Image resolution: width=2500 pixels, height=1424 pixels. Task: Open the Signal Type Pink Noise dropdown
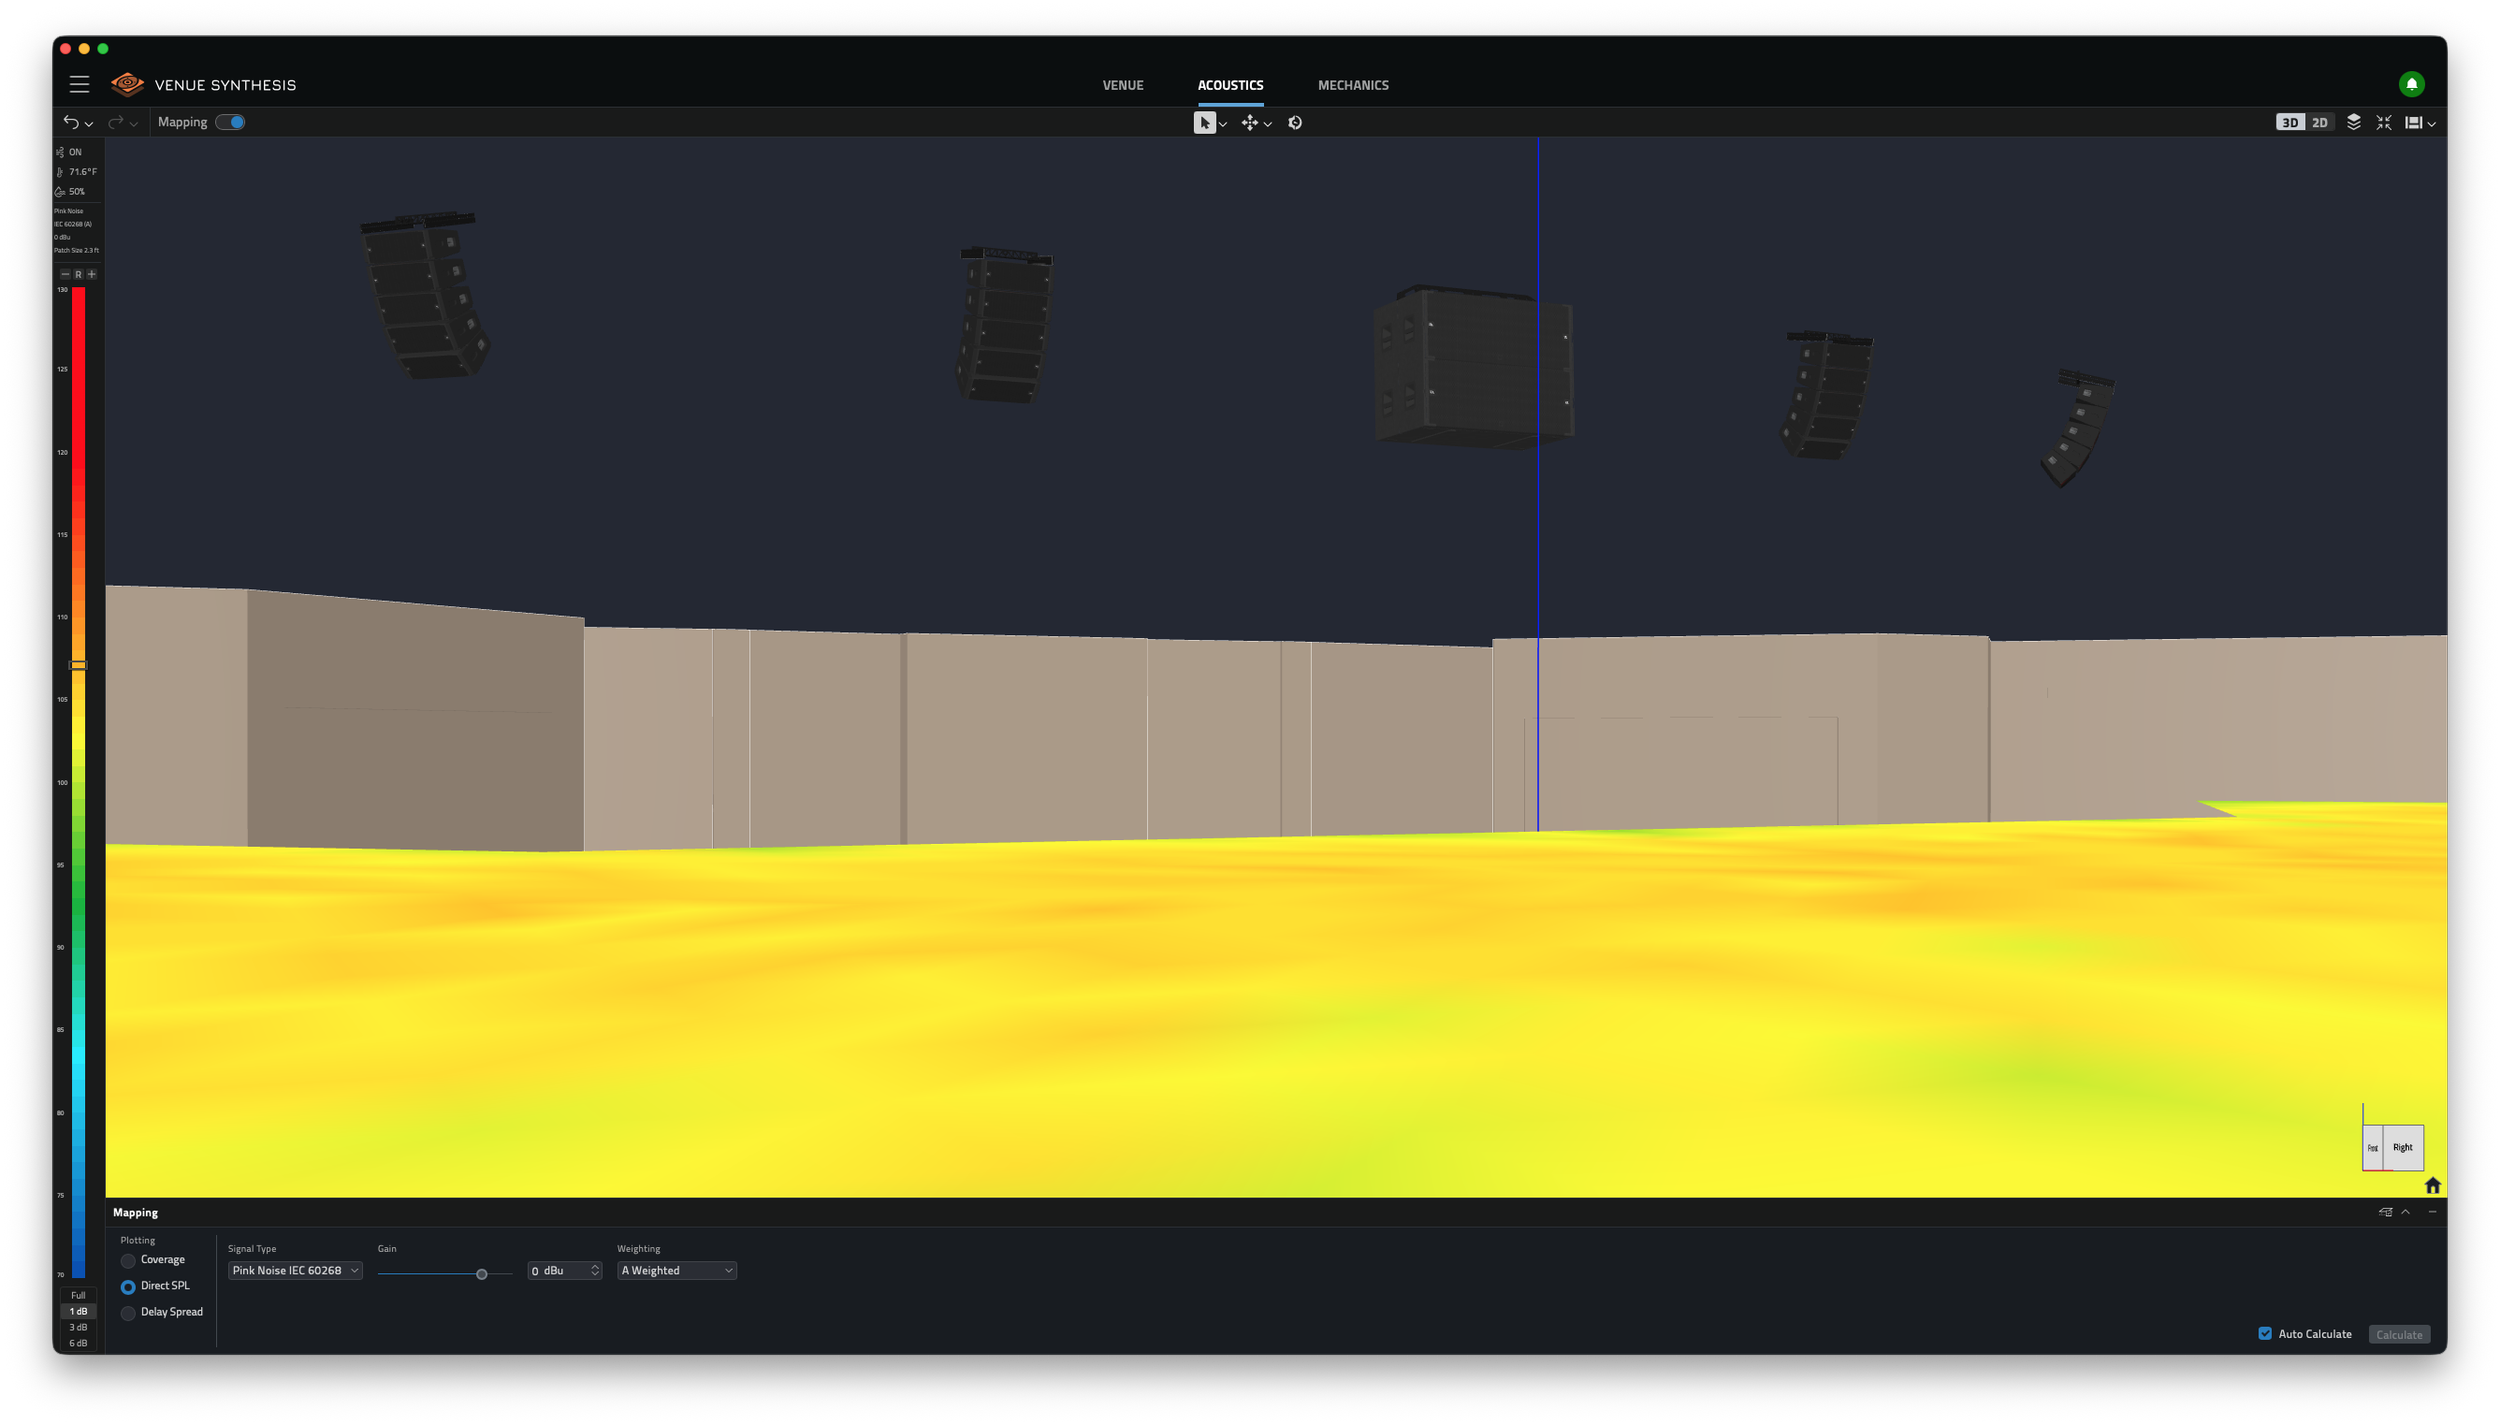(295, 1271)
